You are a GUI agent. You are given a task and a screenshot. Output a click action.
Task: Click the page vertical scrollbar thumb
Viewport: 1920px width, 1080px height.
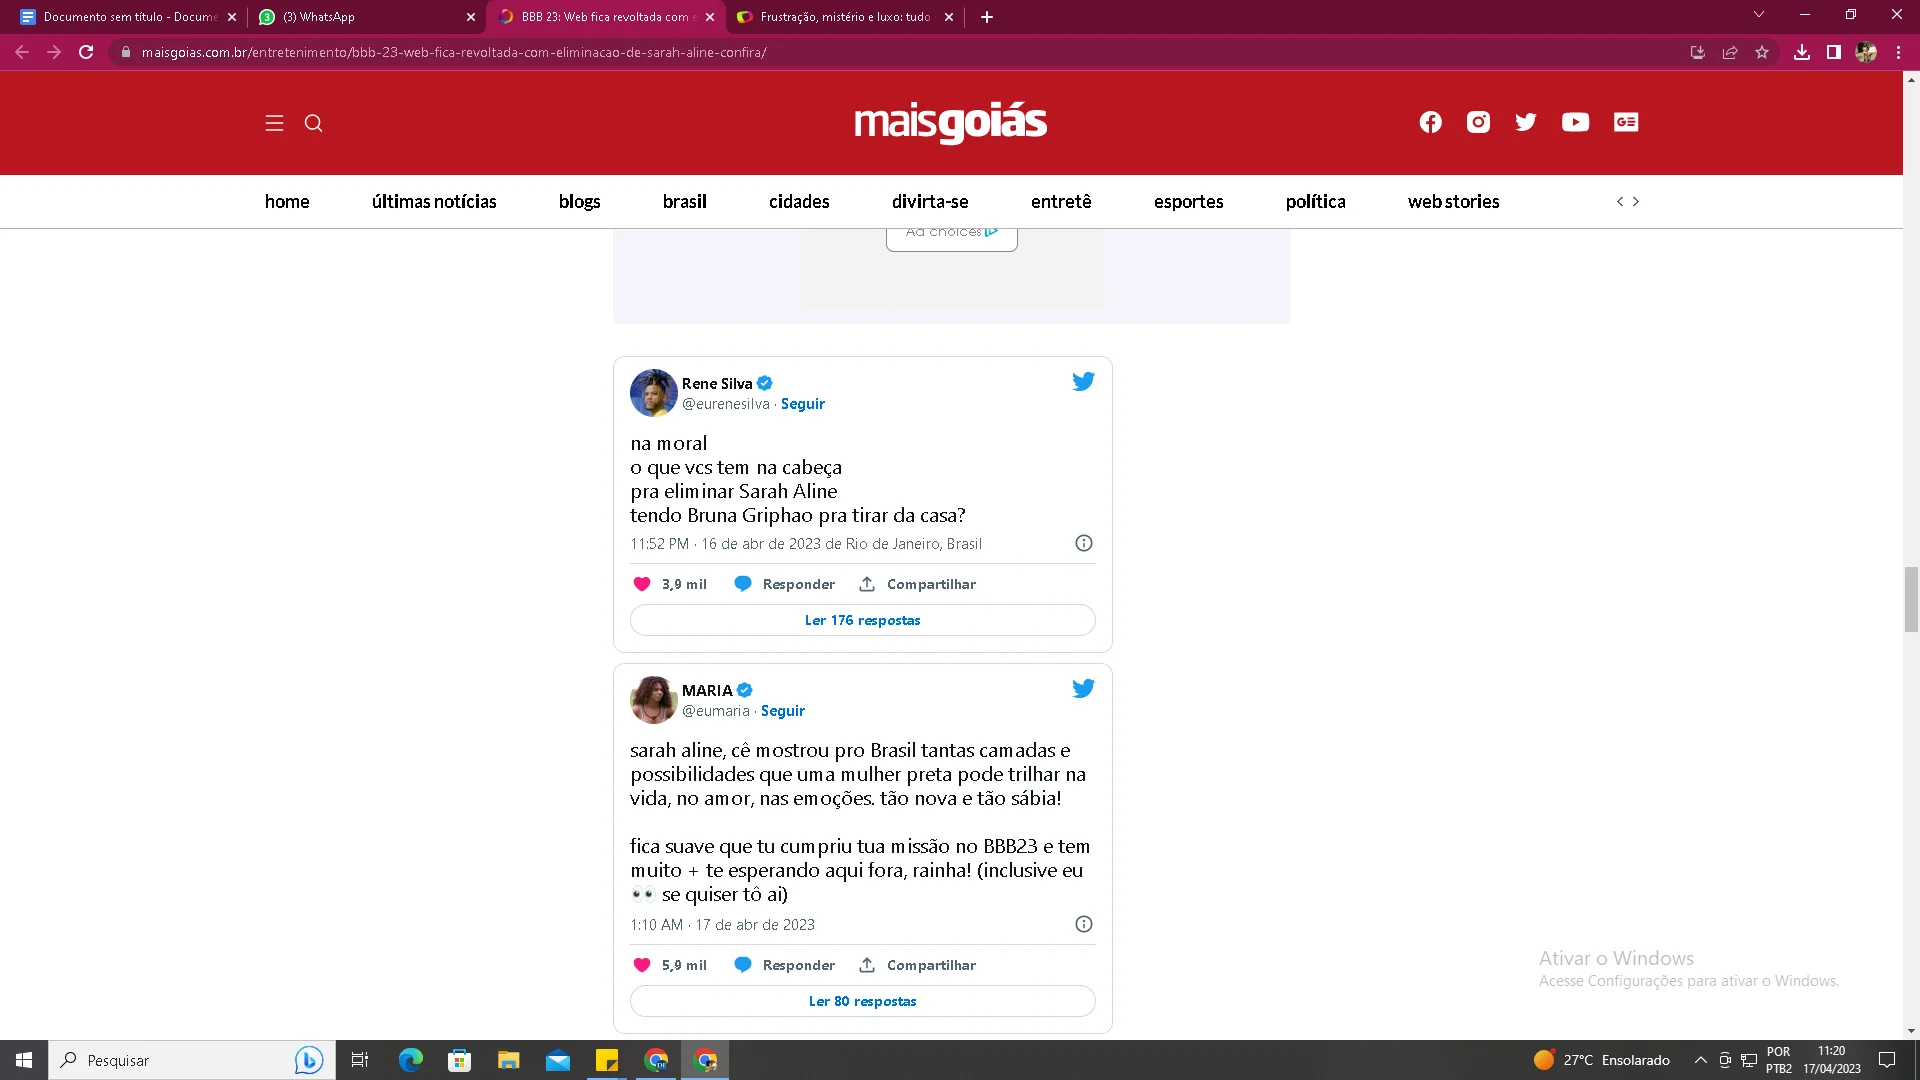pos(1911,599)
